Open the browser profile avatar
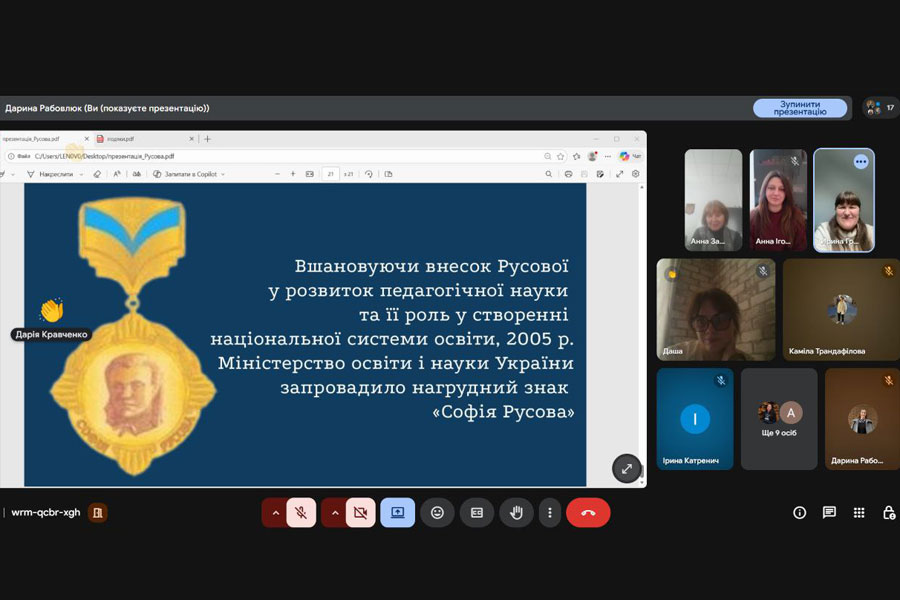Screen dimensions: 900x600 pos(592,156)
